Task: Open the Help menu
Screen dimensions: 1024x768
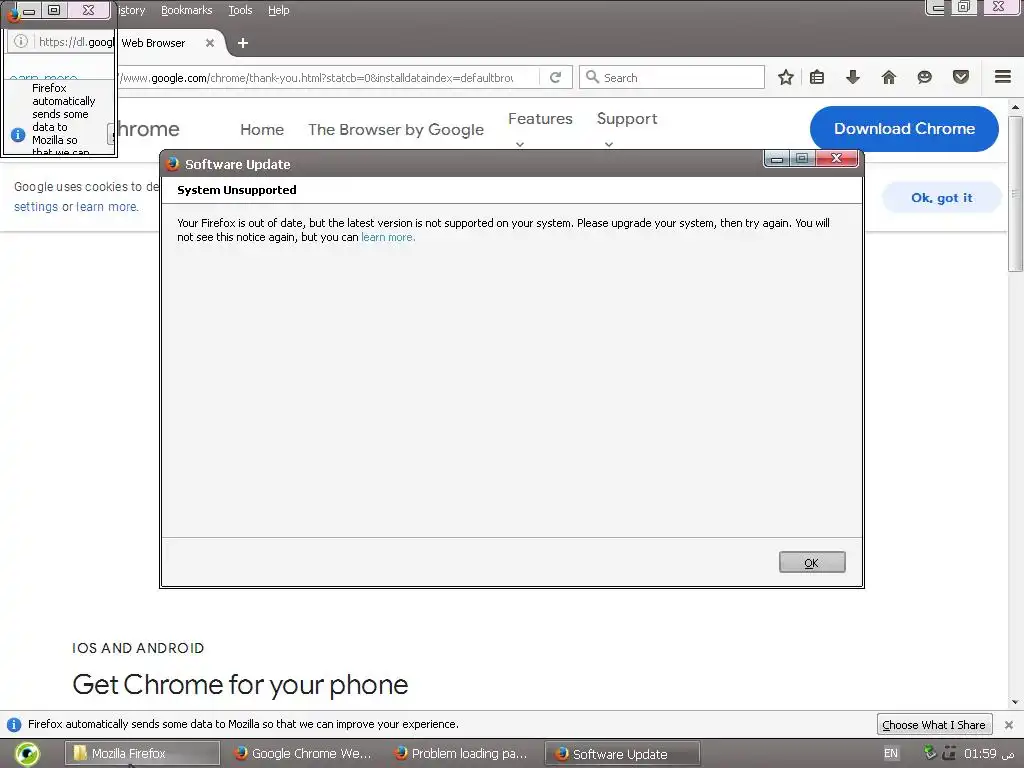Action: [279, 10]
